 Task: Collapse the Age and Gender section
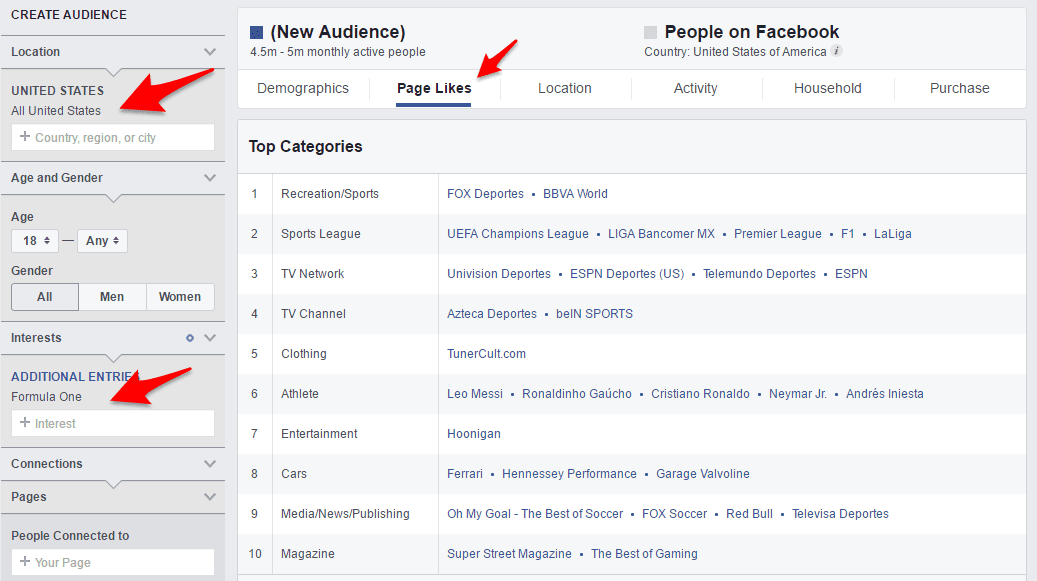[210, 178]
